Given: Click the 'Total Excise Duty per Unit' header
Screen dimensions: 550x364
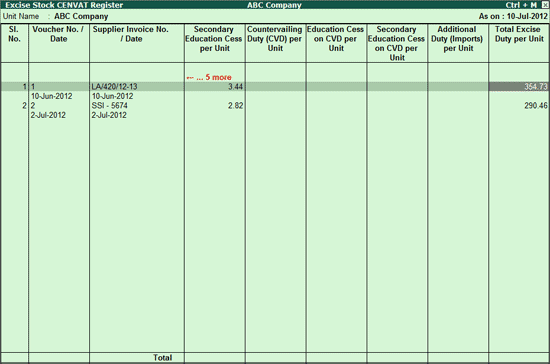Looking at the screenshot, I should 519,34.
